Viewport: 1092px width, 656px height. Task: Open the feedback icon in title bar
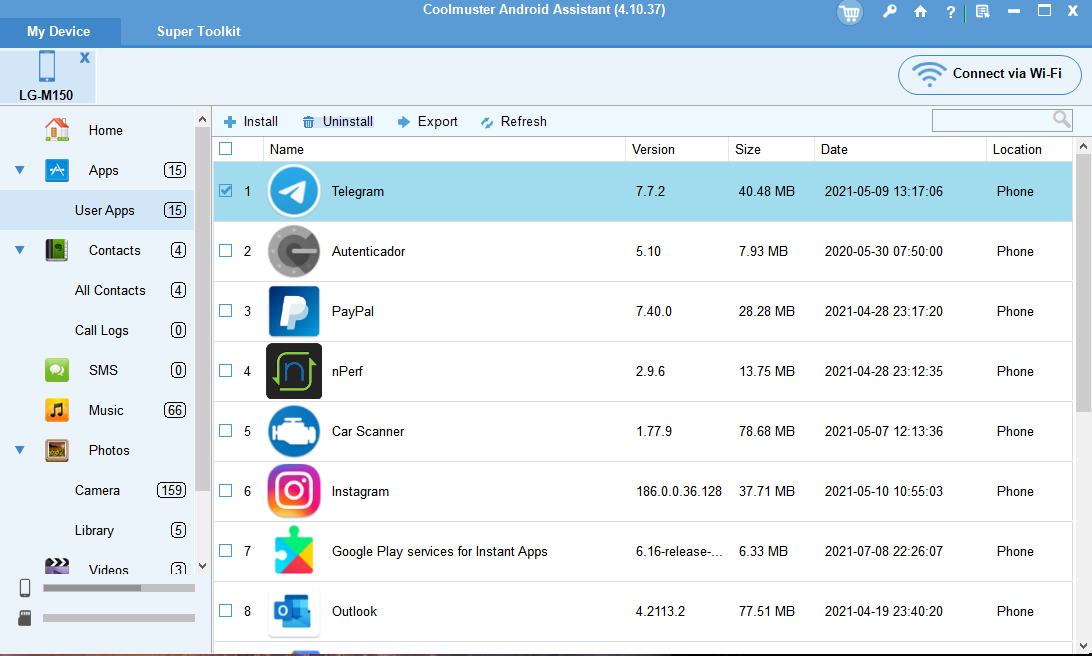pos(983,12)
